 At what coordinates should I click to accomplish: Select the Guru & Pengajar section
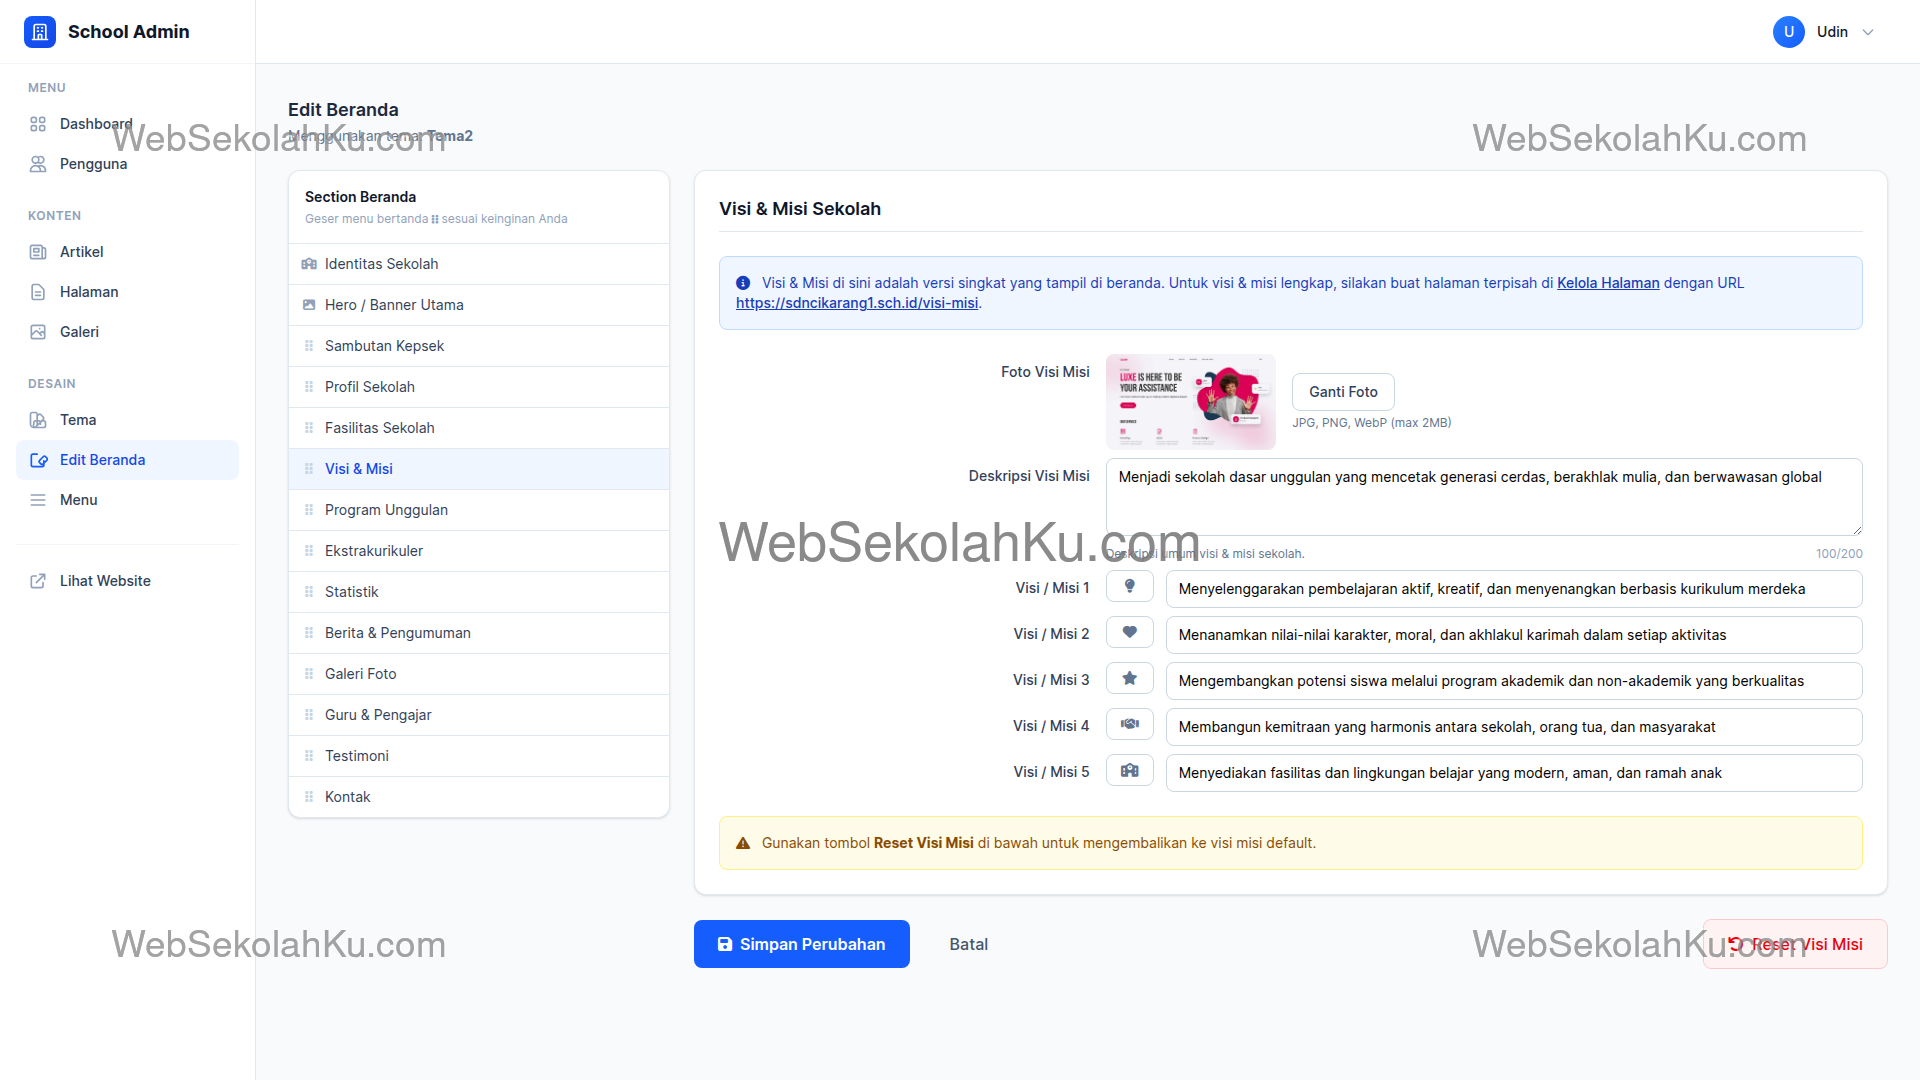pos(479,715)
